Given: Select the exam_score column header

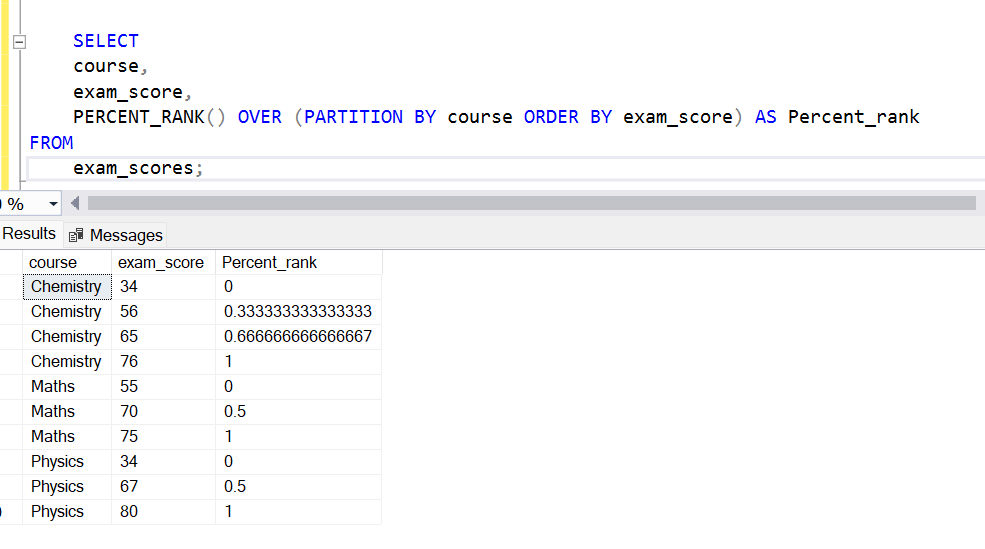Looking at the screenshot, I should pos(161,262).
